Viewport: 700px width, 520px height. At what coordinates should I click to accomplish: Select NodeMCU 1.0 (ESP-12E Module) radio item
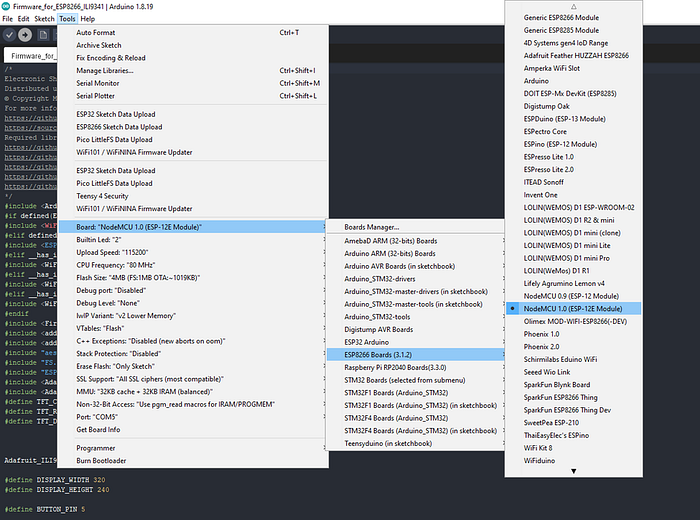point(574,308)
